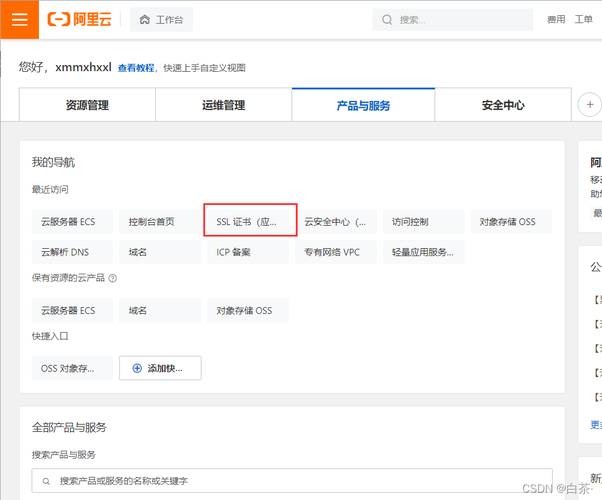This screenshot has width=602, height=500.
Task: Click the 添加快 add shortcut button
Action: coord(160,368)
